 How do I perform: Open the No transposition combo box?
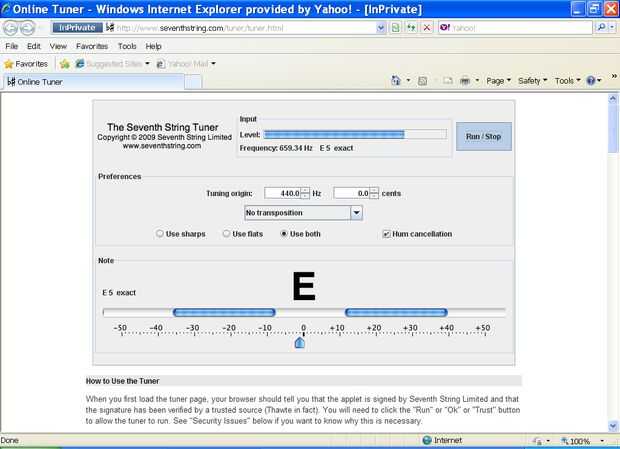coord(303,213)
